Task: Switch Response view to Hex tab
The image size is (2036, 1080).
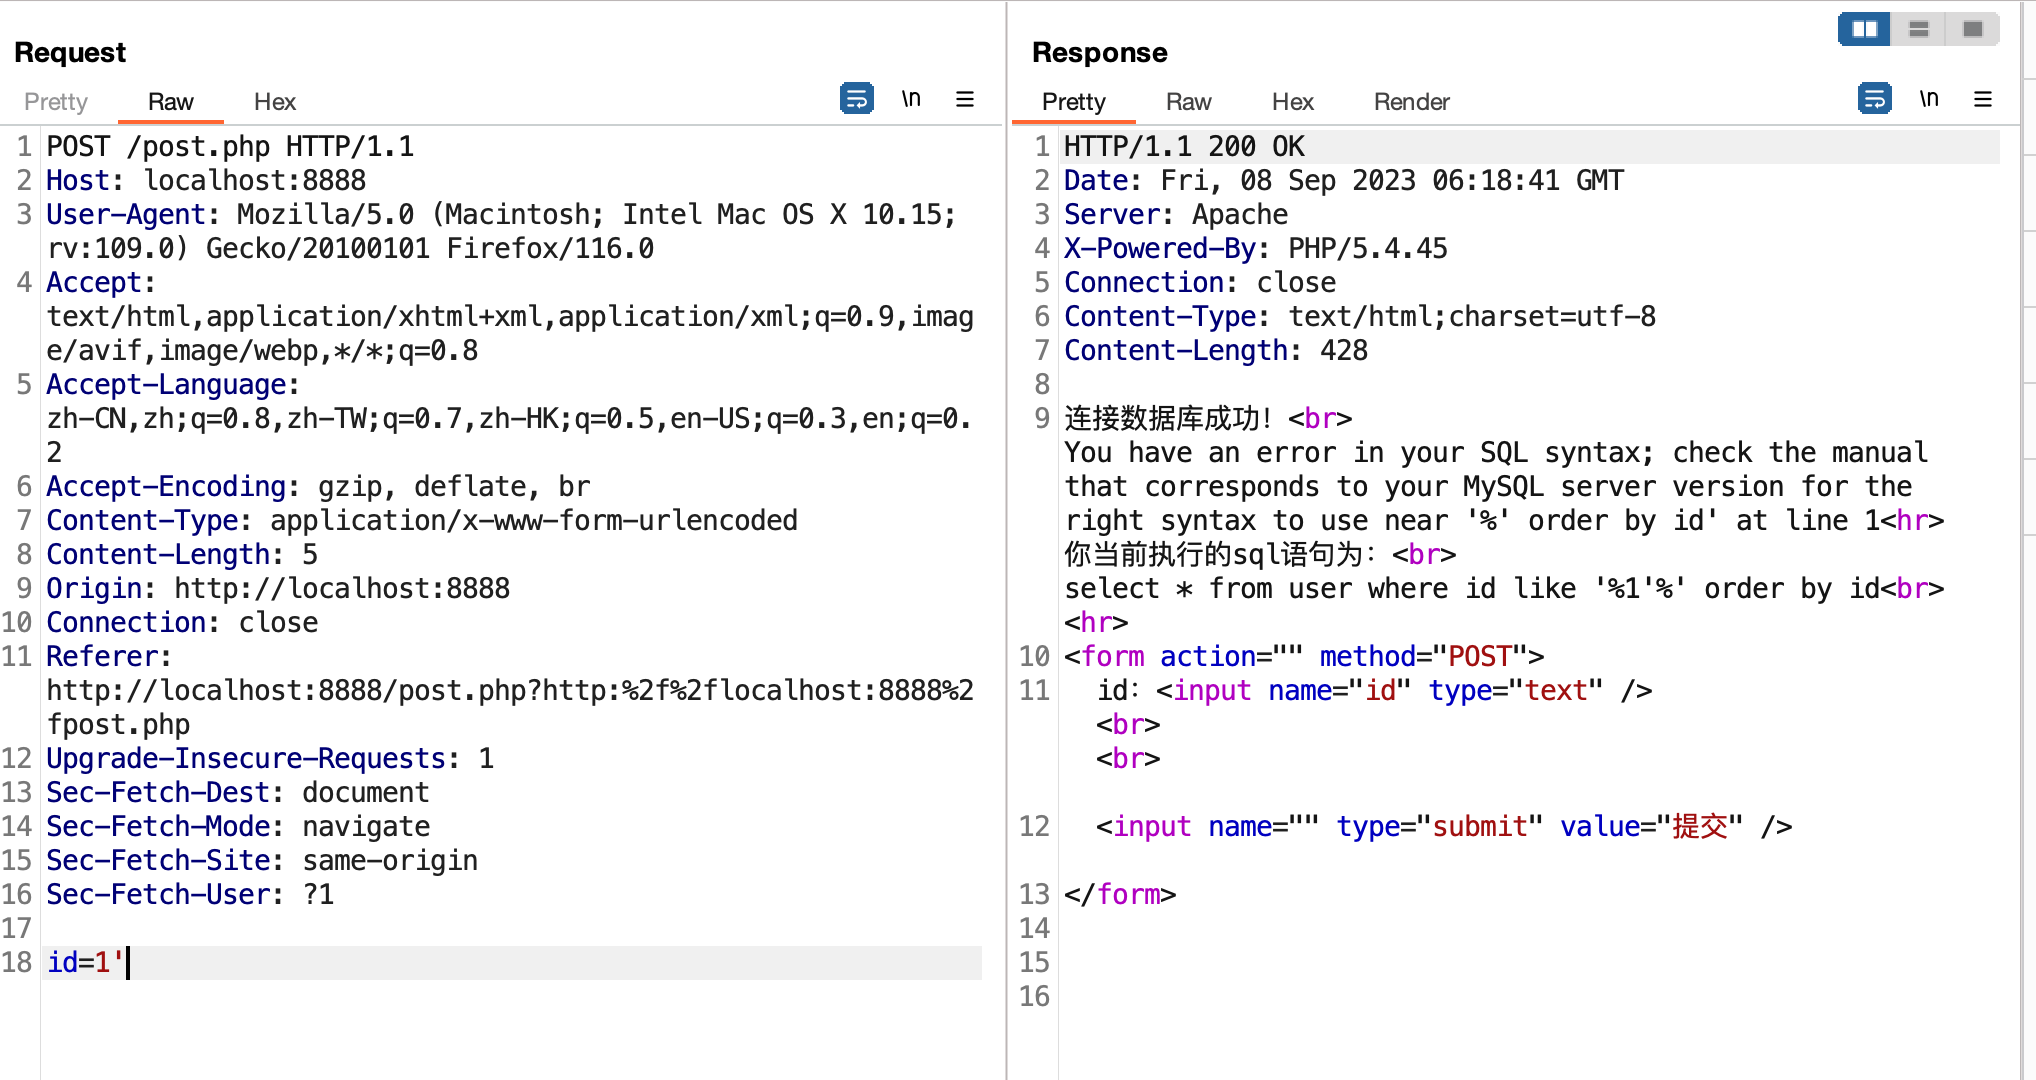Action: (1293, 102)
